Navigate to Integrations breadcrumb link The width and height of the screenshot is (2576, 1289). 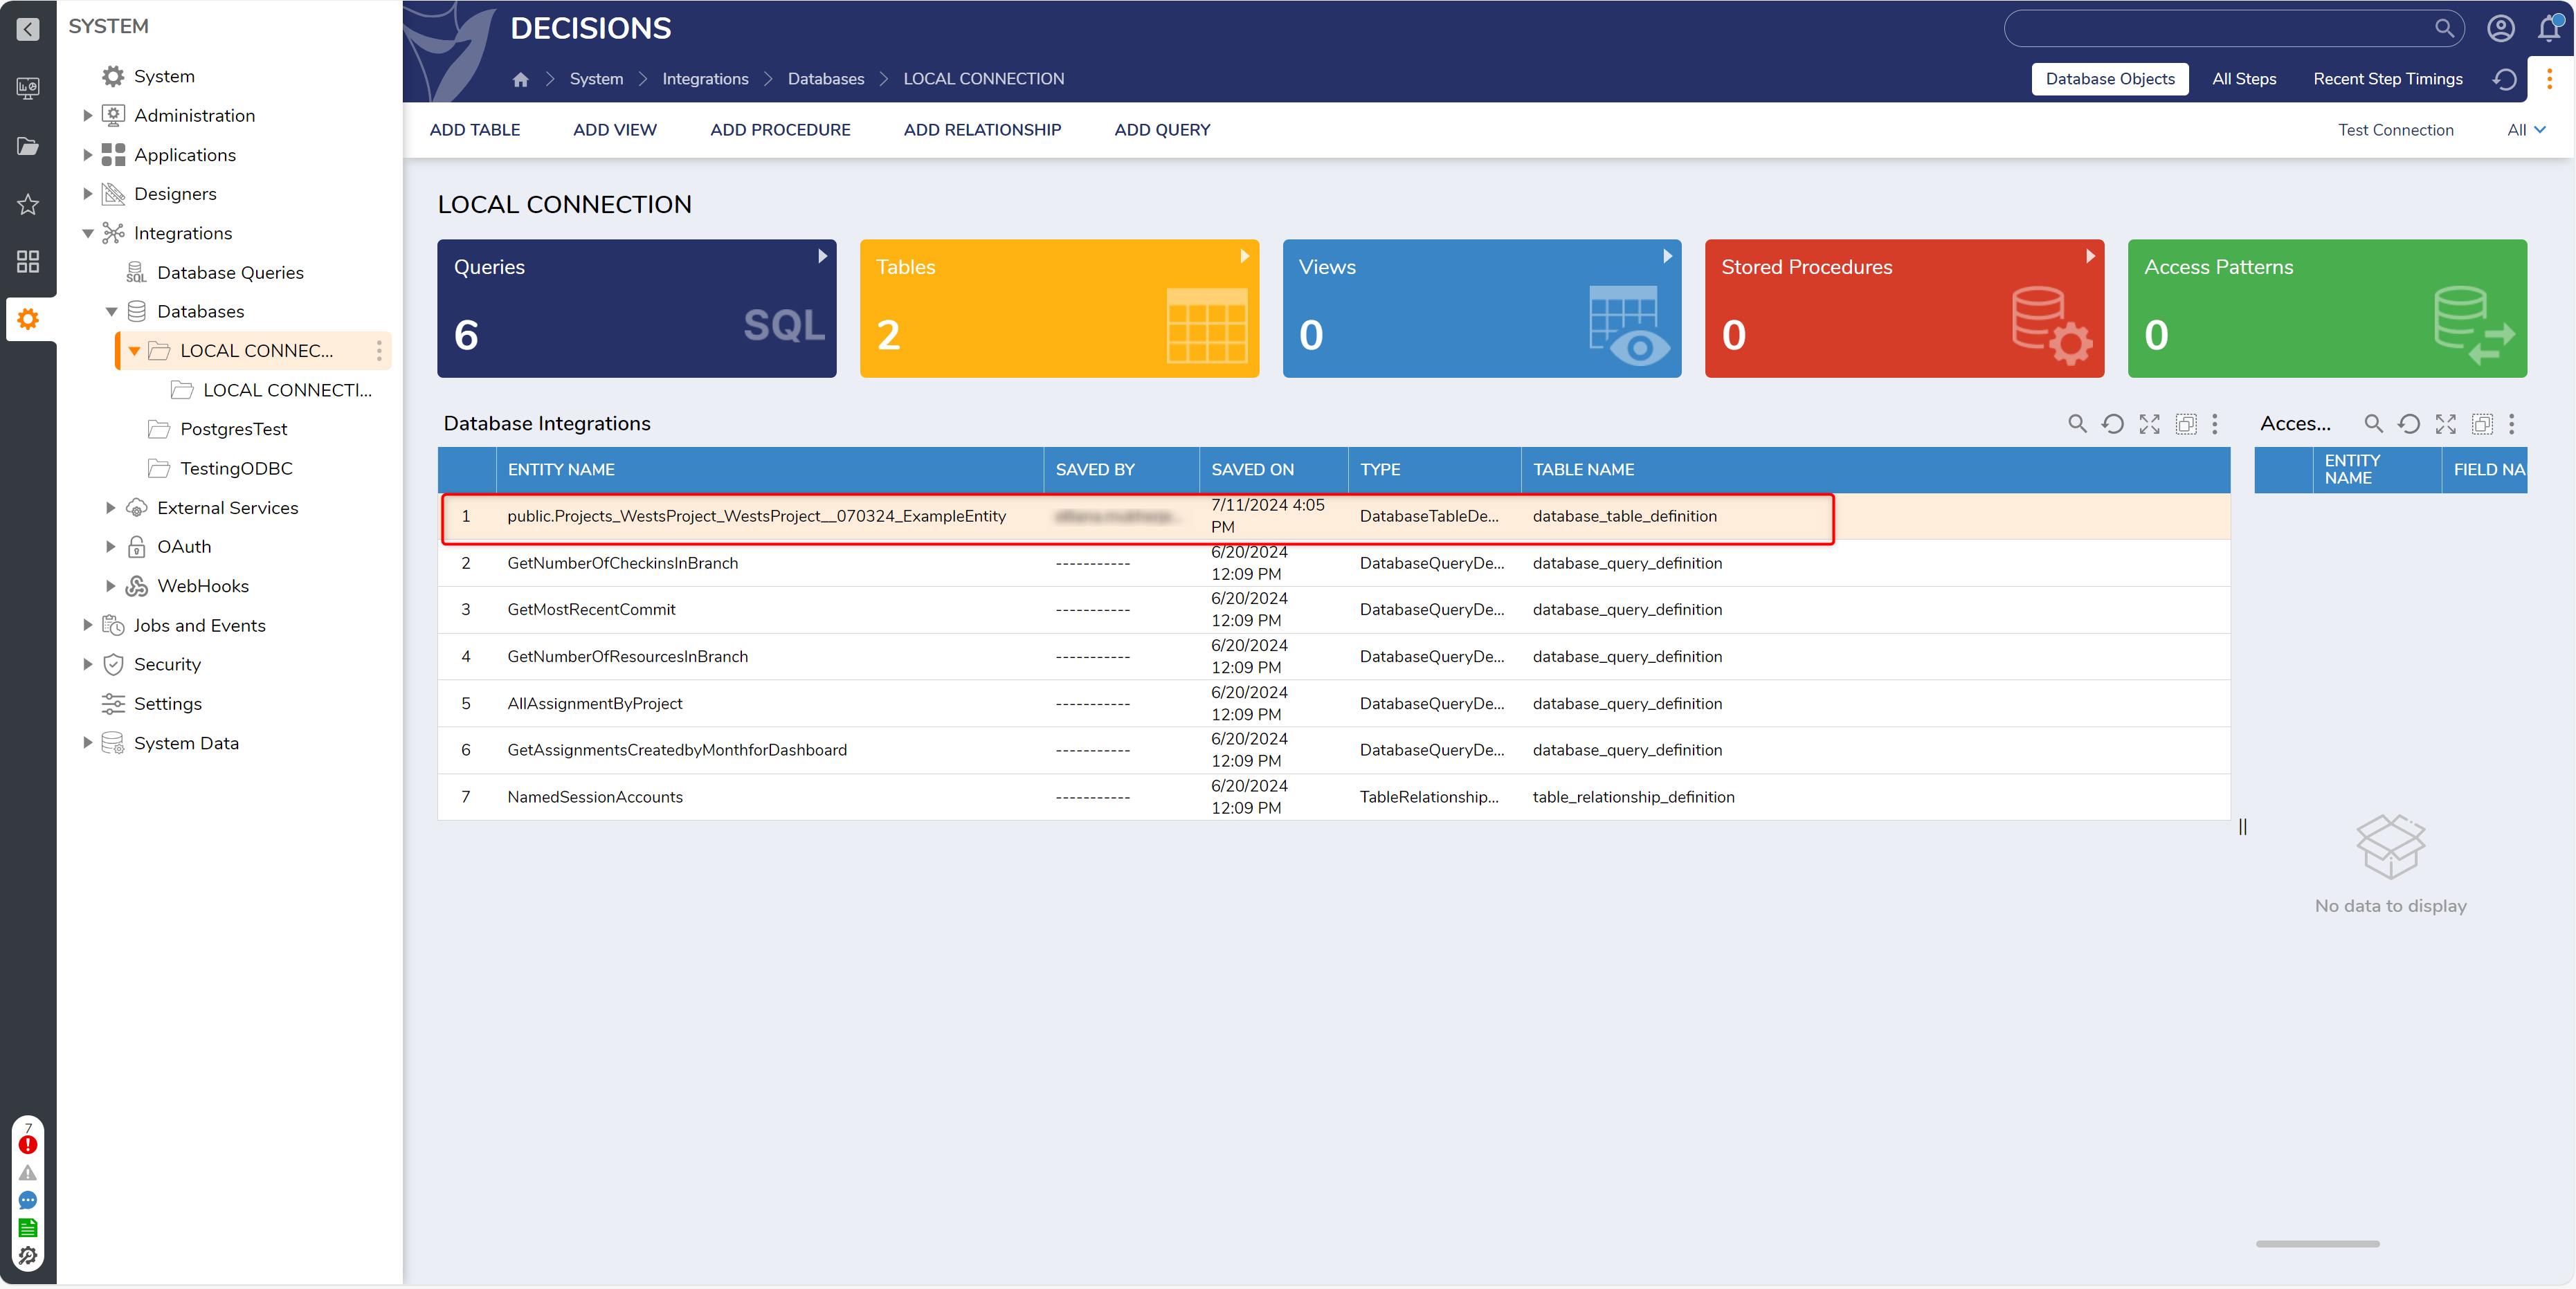[x=705, y=79]
